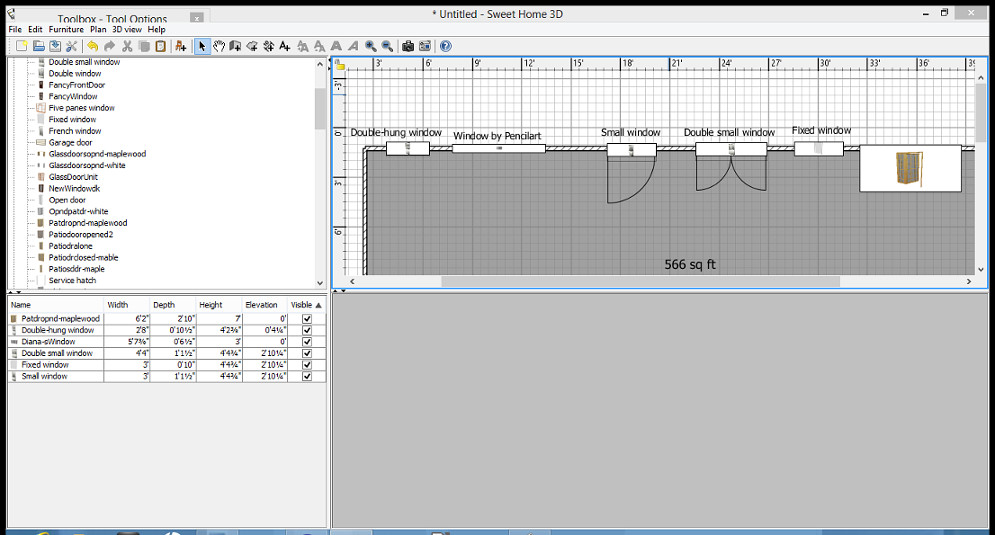Click the Create photo camera icon
The height and width of the screenshot is (535, 995).
(408, 46)
